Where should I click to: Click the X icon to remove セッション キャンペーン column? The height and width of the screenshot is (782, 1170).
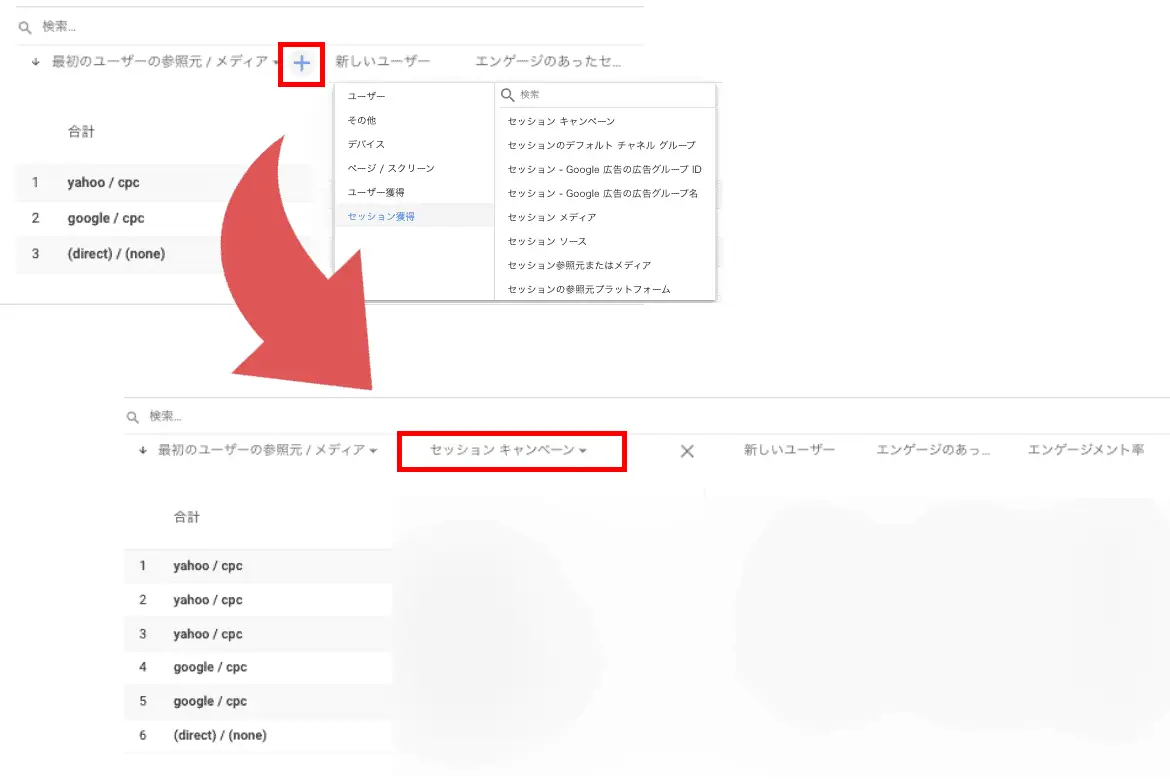(686, 451)
